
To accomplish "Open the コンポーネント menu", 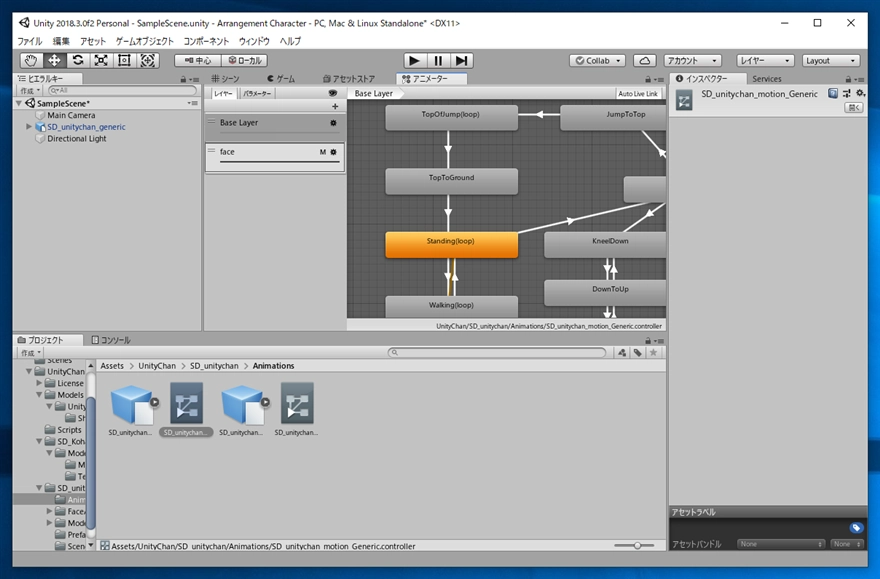I will click(x=206, y=41).
